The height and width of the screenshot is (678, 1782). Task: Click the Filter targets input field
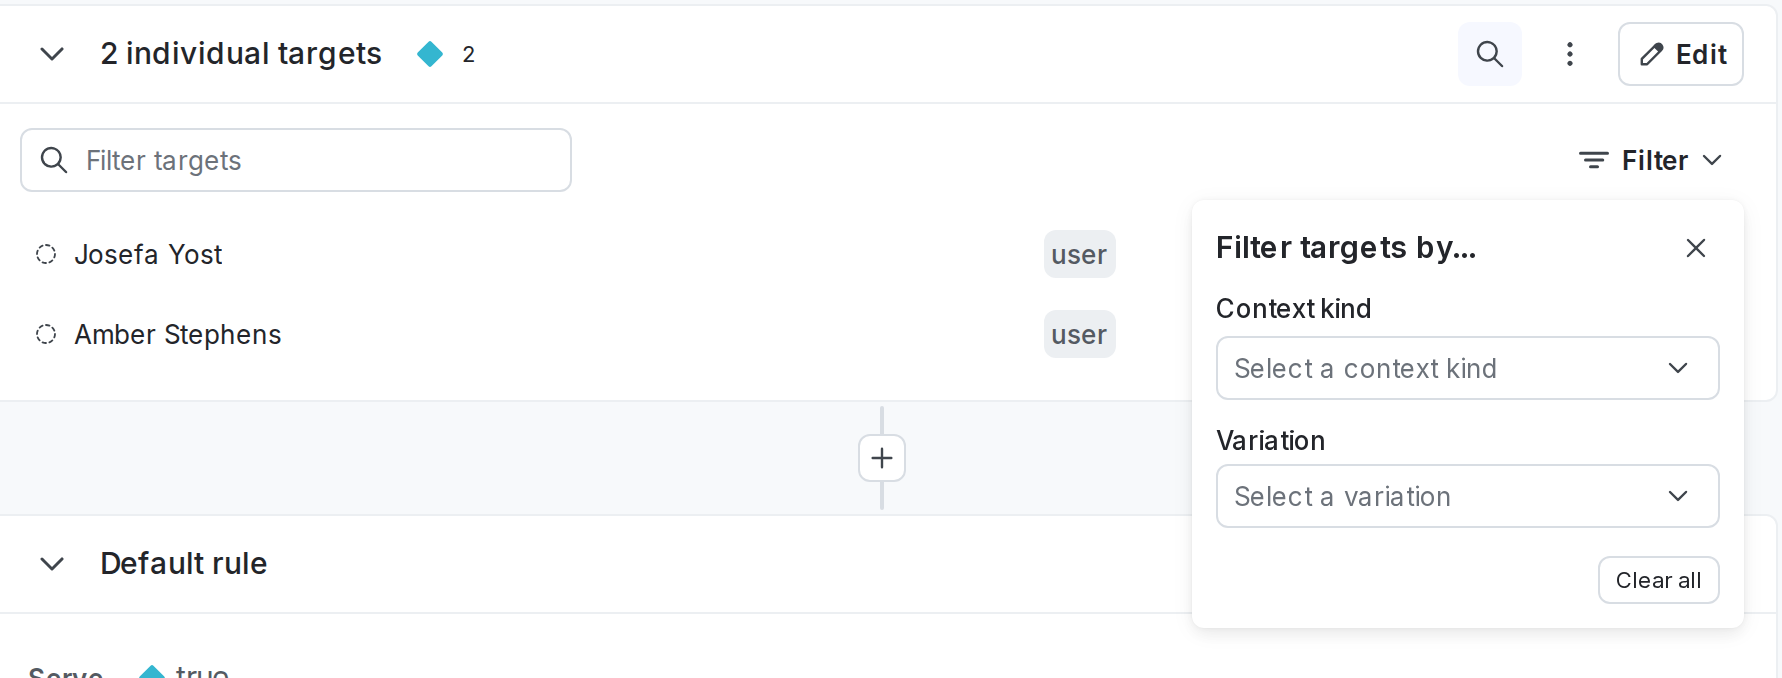[296, 160]
